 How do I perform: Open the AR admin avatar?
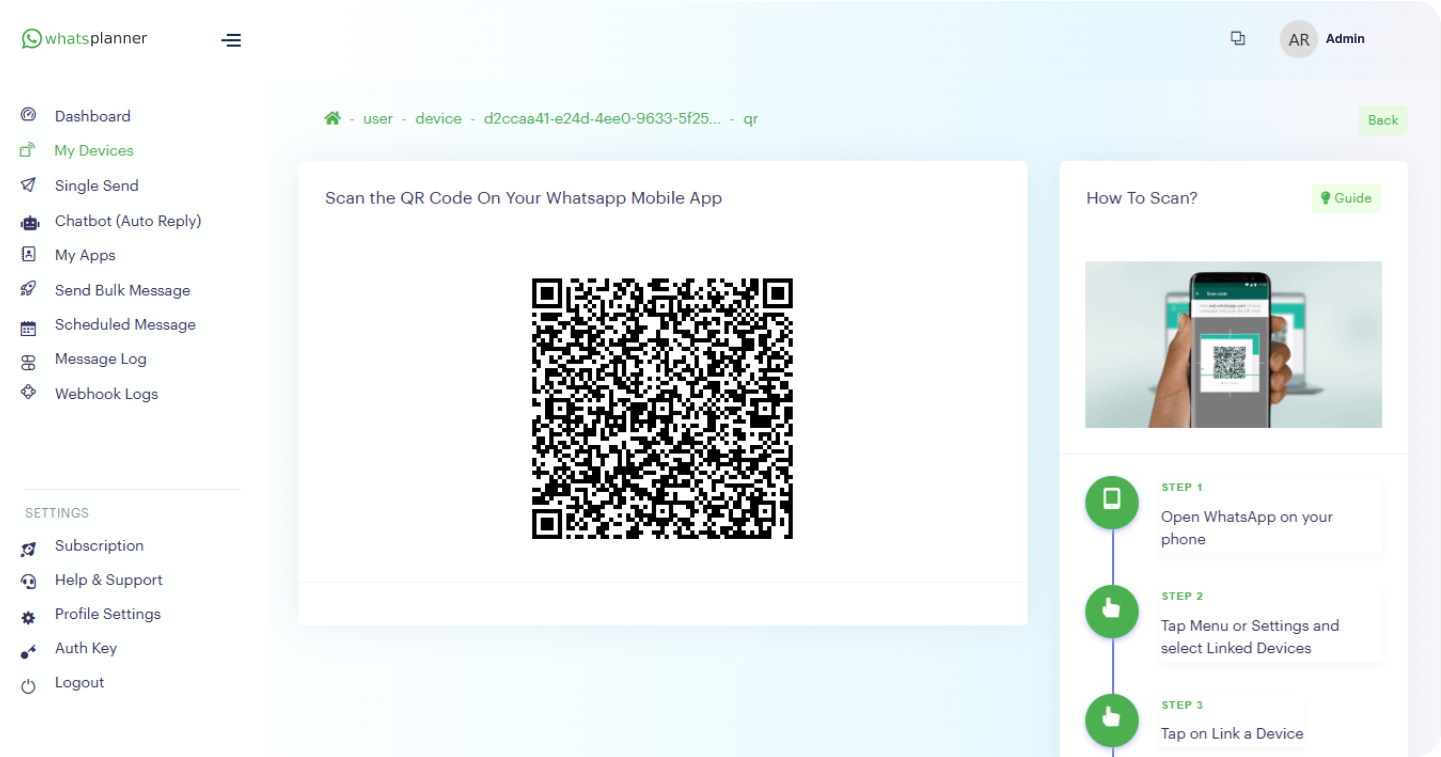1298,40
